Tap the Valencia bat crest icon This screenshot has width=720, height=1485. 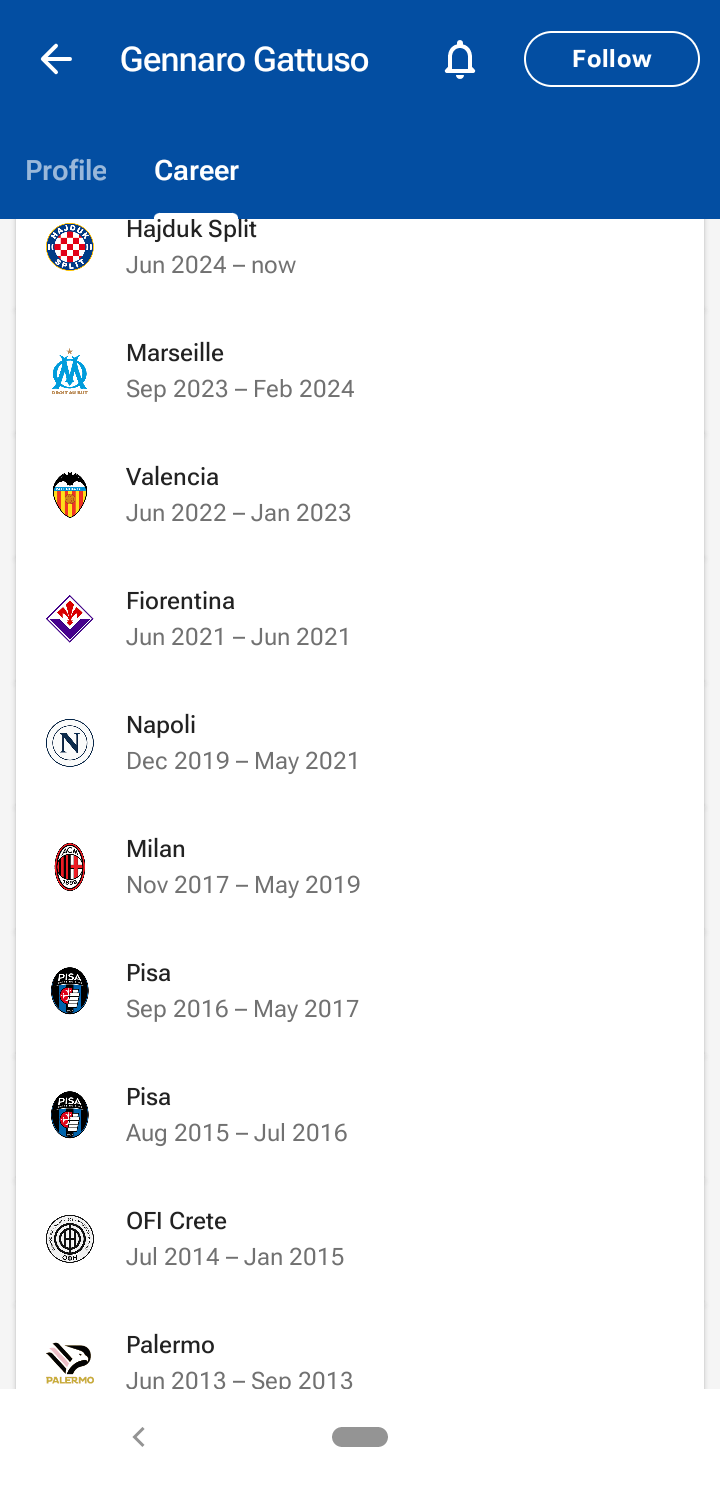[x=70, y=495]
